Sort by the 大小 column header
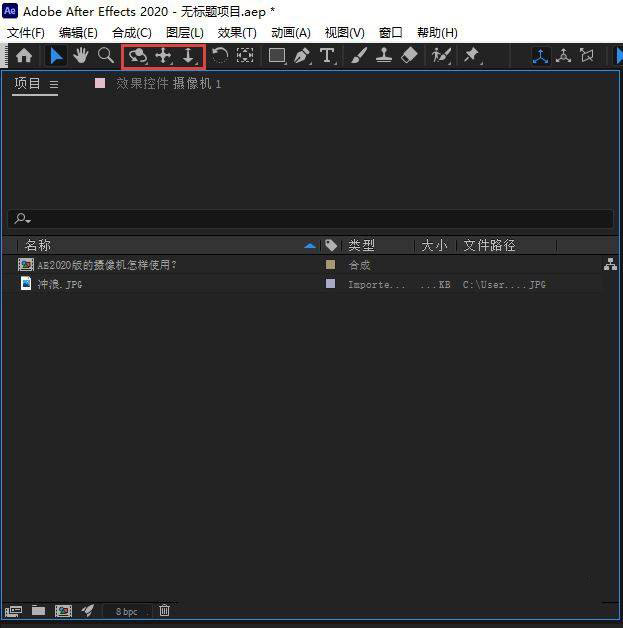The width and height of the screenshot is (623, 628). pos(434,245)
